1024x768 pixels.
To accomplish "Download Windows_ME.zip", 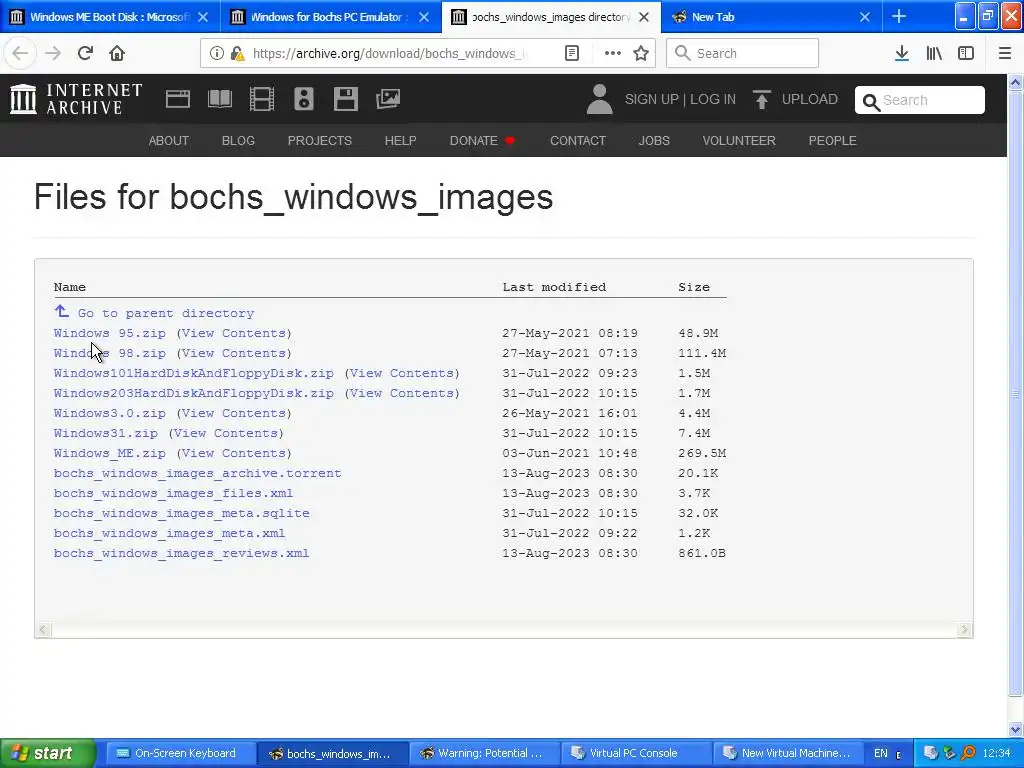I will tap(110, 453).
